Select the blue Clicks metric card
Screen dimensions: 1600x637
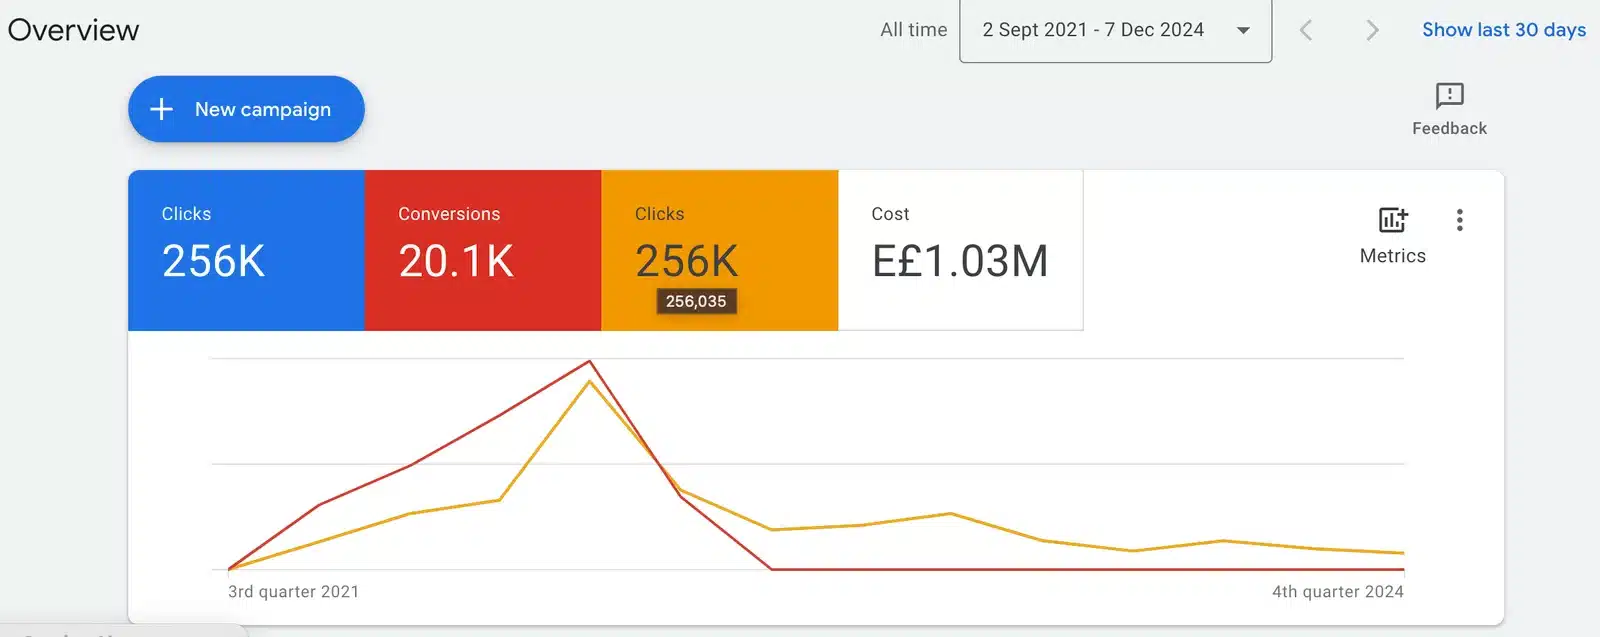click(x=246, y=250)
